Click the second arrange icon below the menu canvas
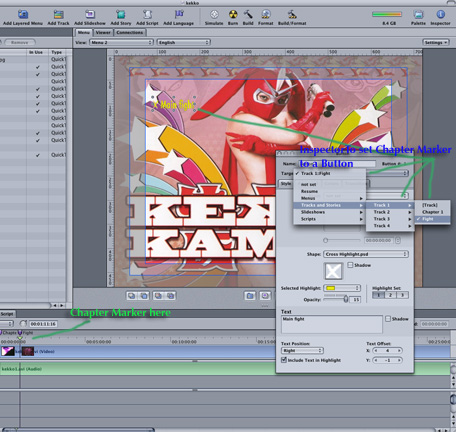Viewport: 456px width, 432px height. pos(144,296)
